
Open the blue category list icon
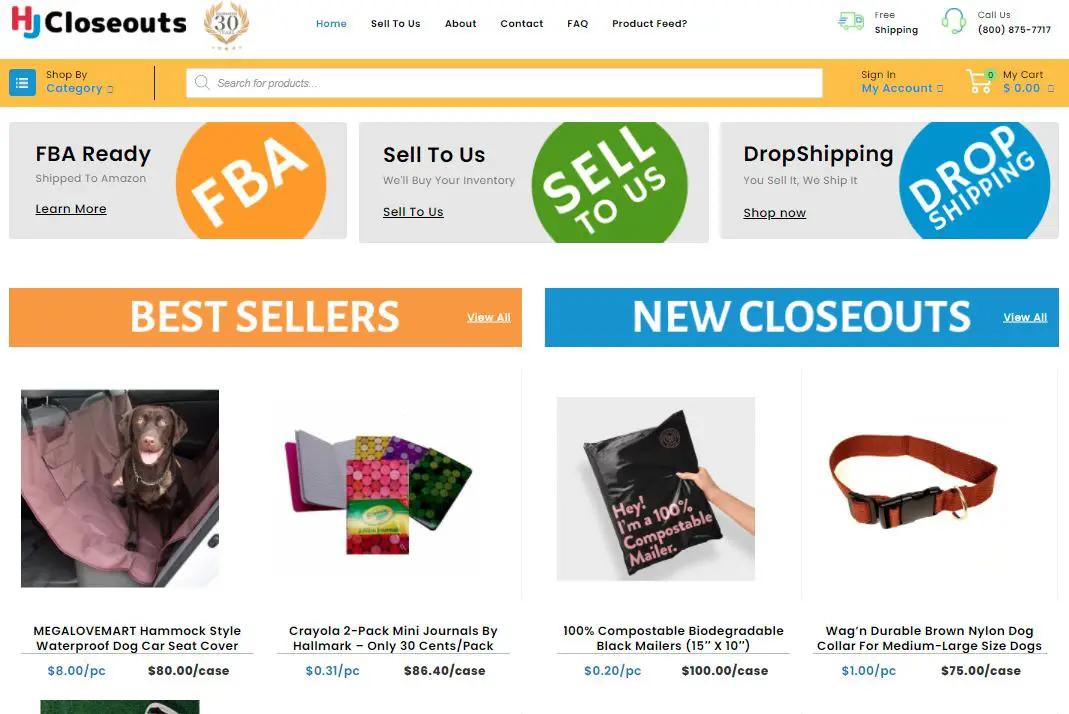click(x=22, y=83)
